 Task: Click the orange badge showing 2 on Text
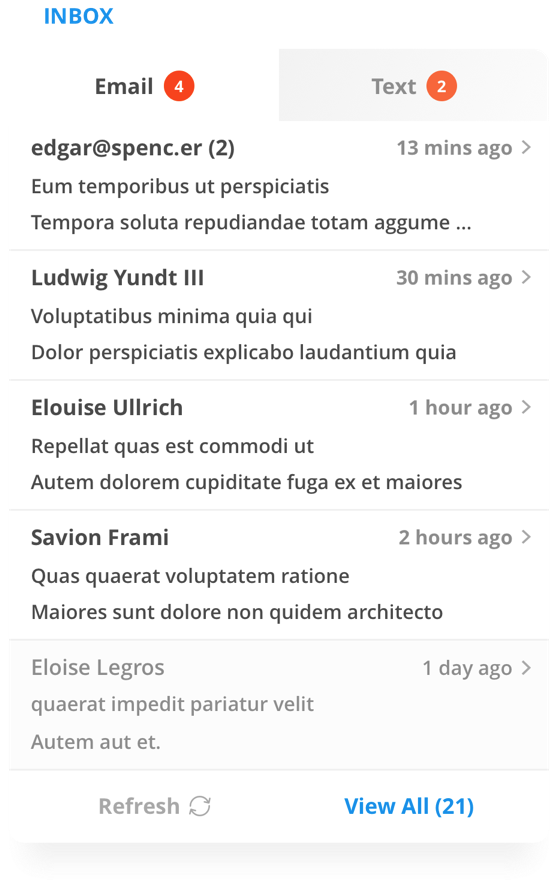point(442,86)
